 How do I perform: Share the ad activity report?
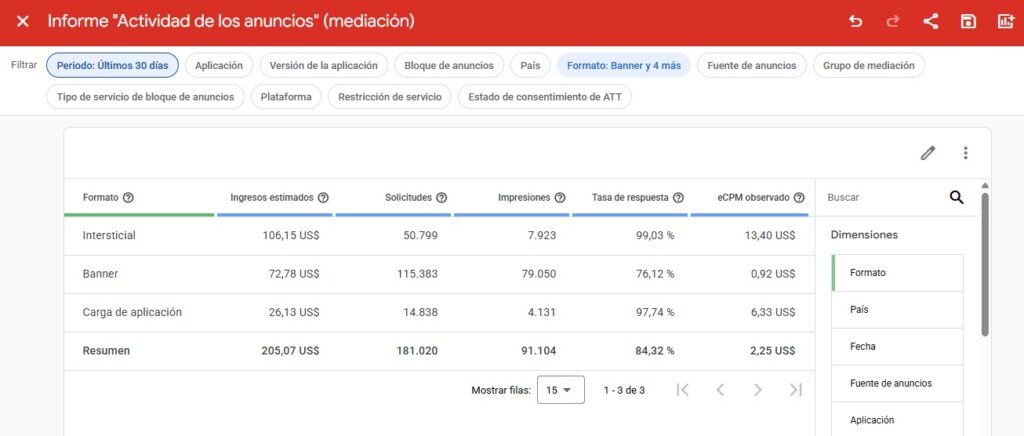(931, 22)
